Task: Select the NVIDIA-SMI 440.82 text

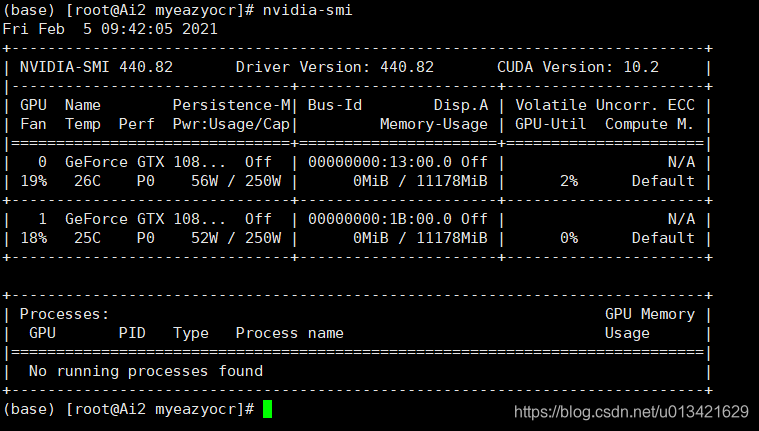Action: click(96, 67)
